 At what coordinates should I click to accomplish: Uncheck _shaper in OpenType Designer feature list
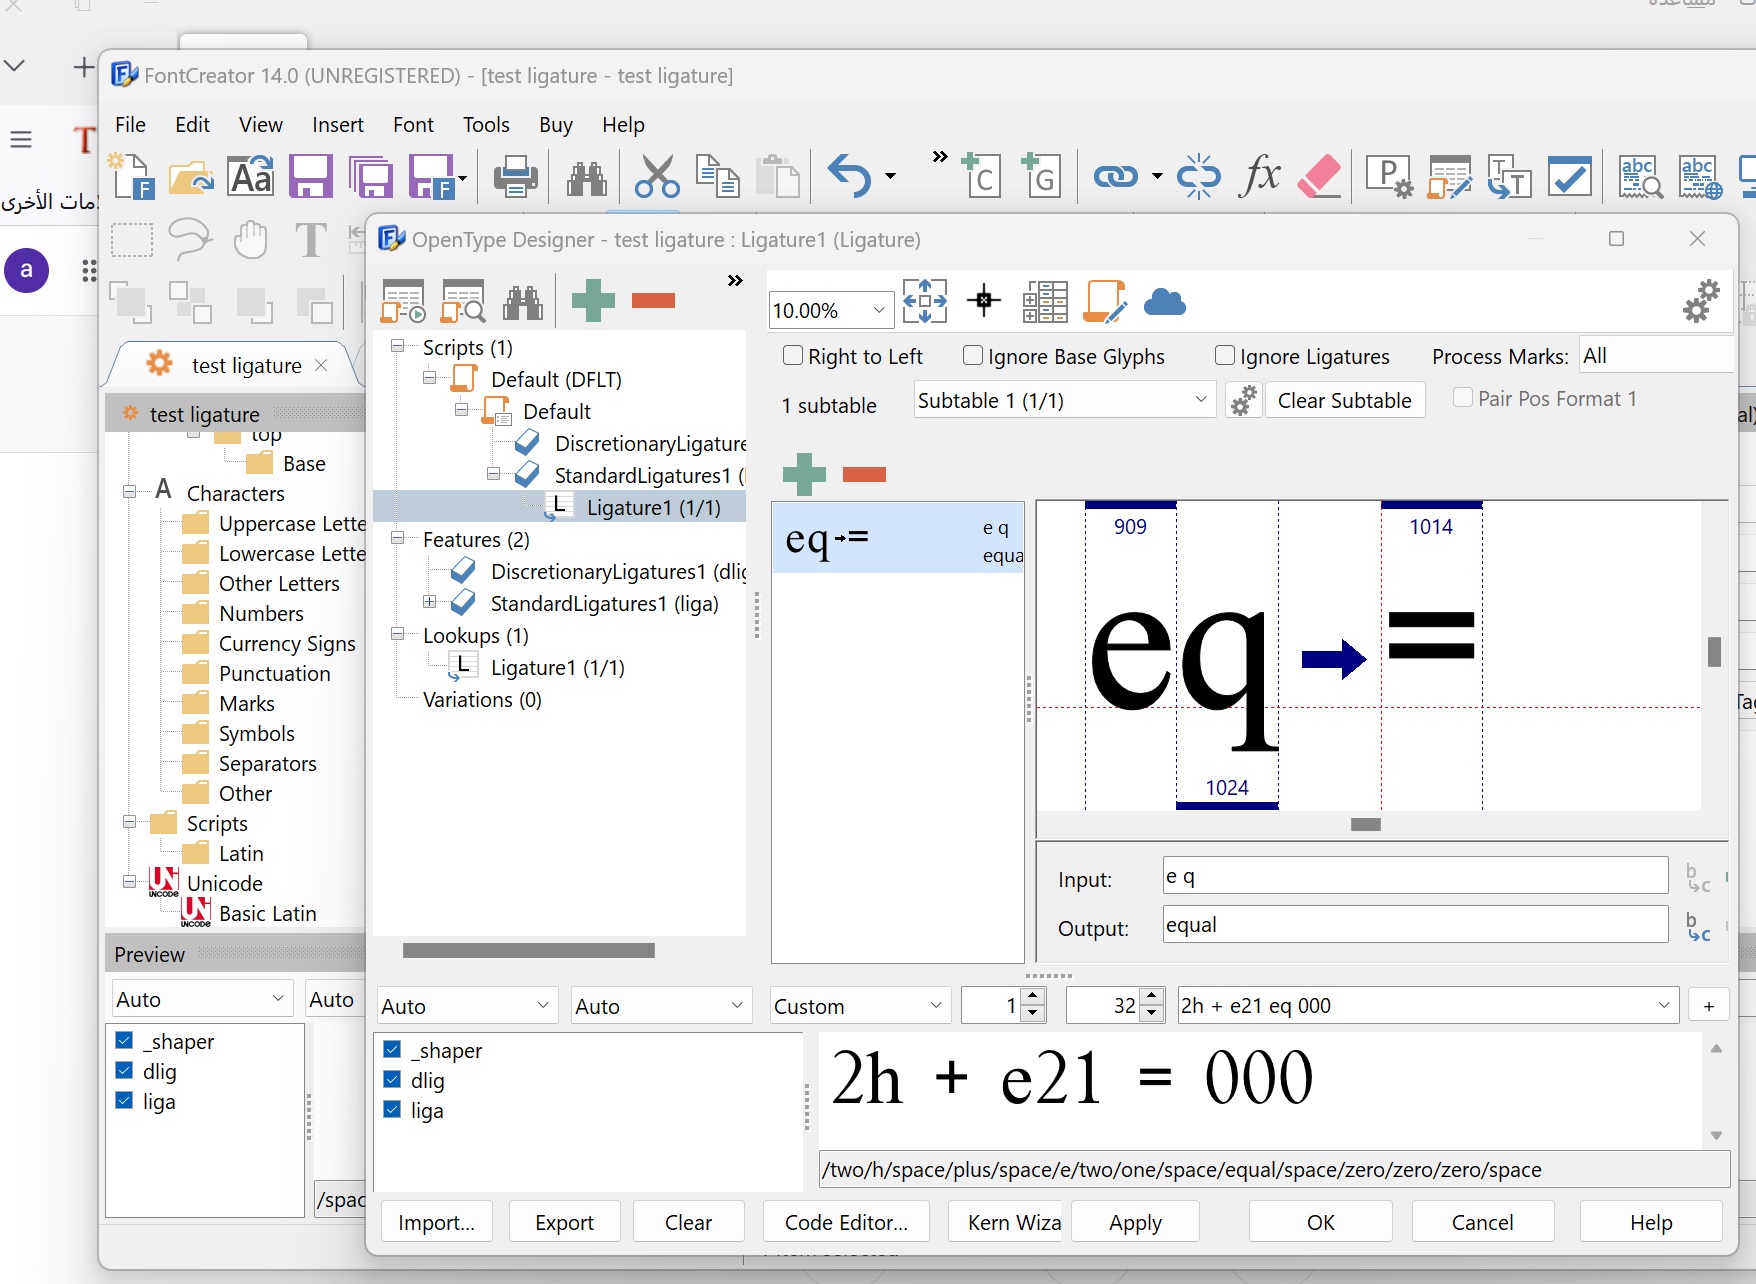pos(392,1050)
